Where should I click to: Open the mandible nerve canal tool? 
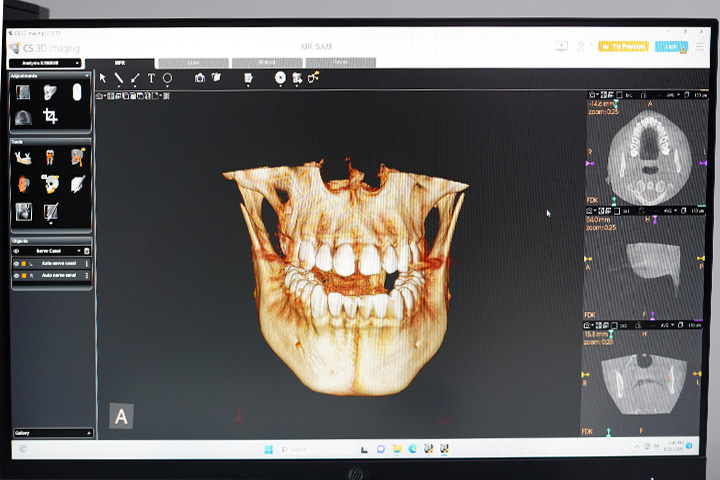coord(22,158)
